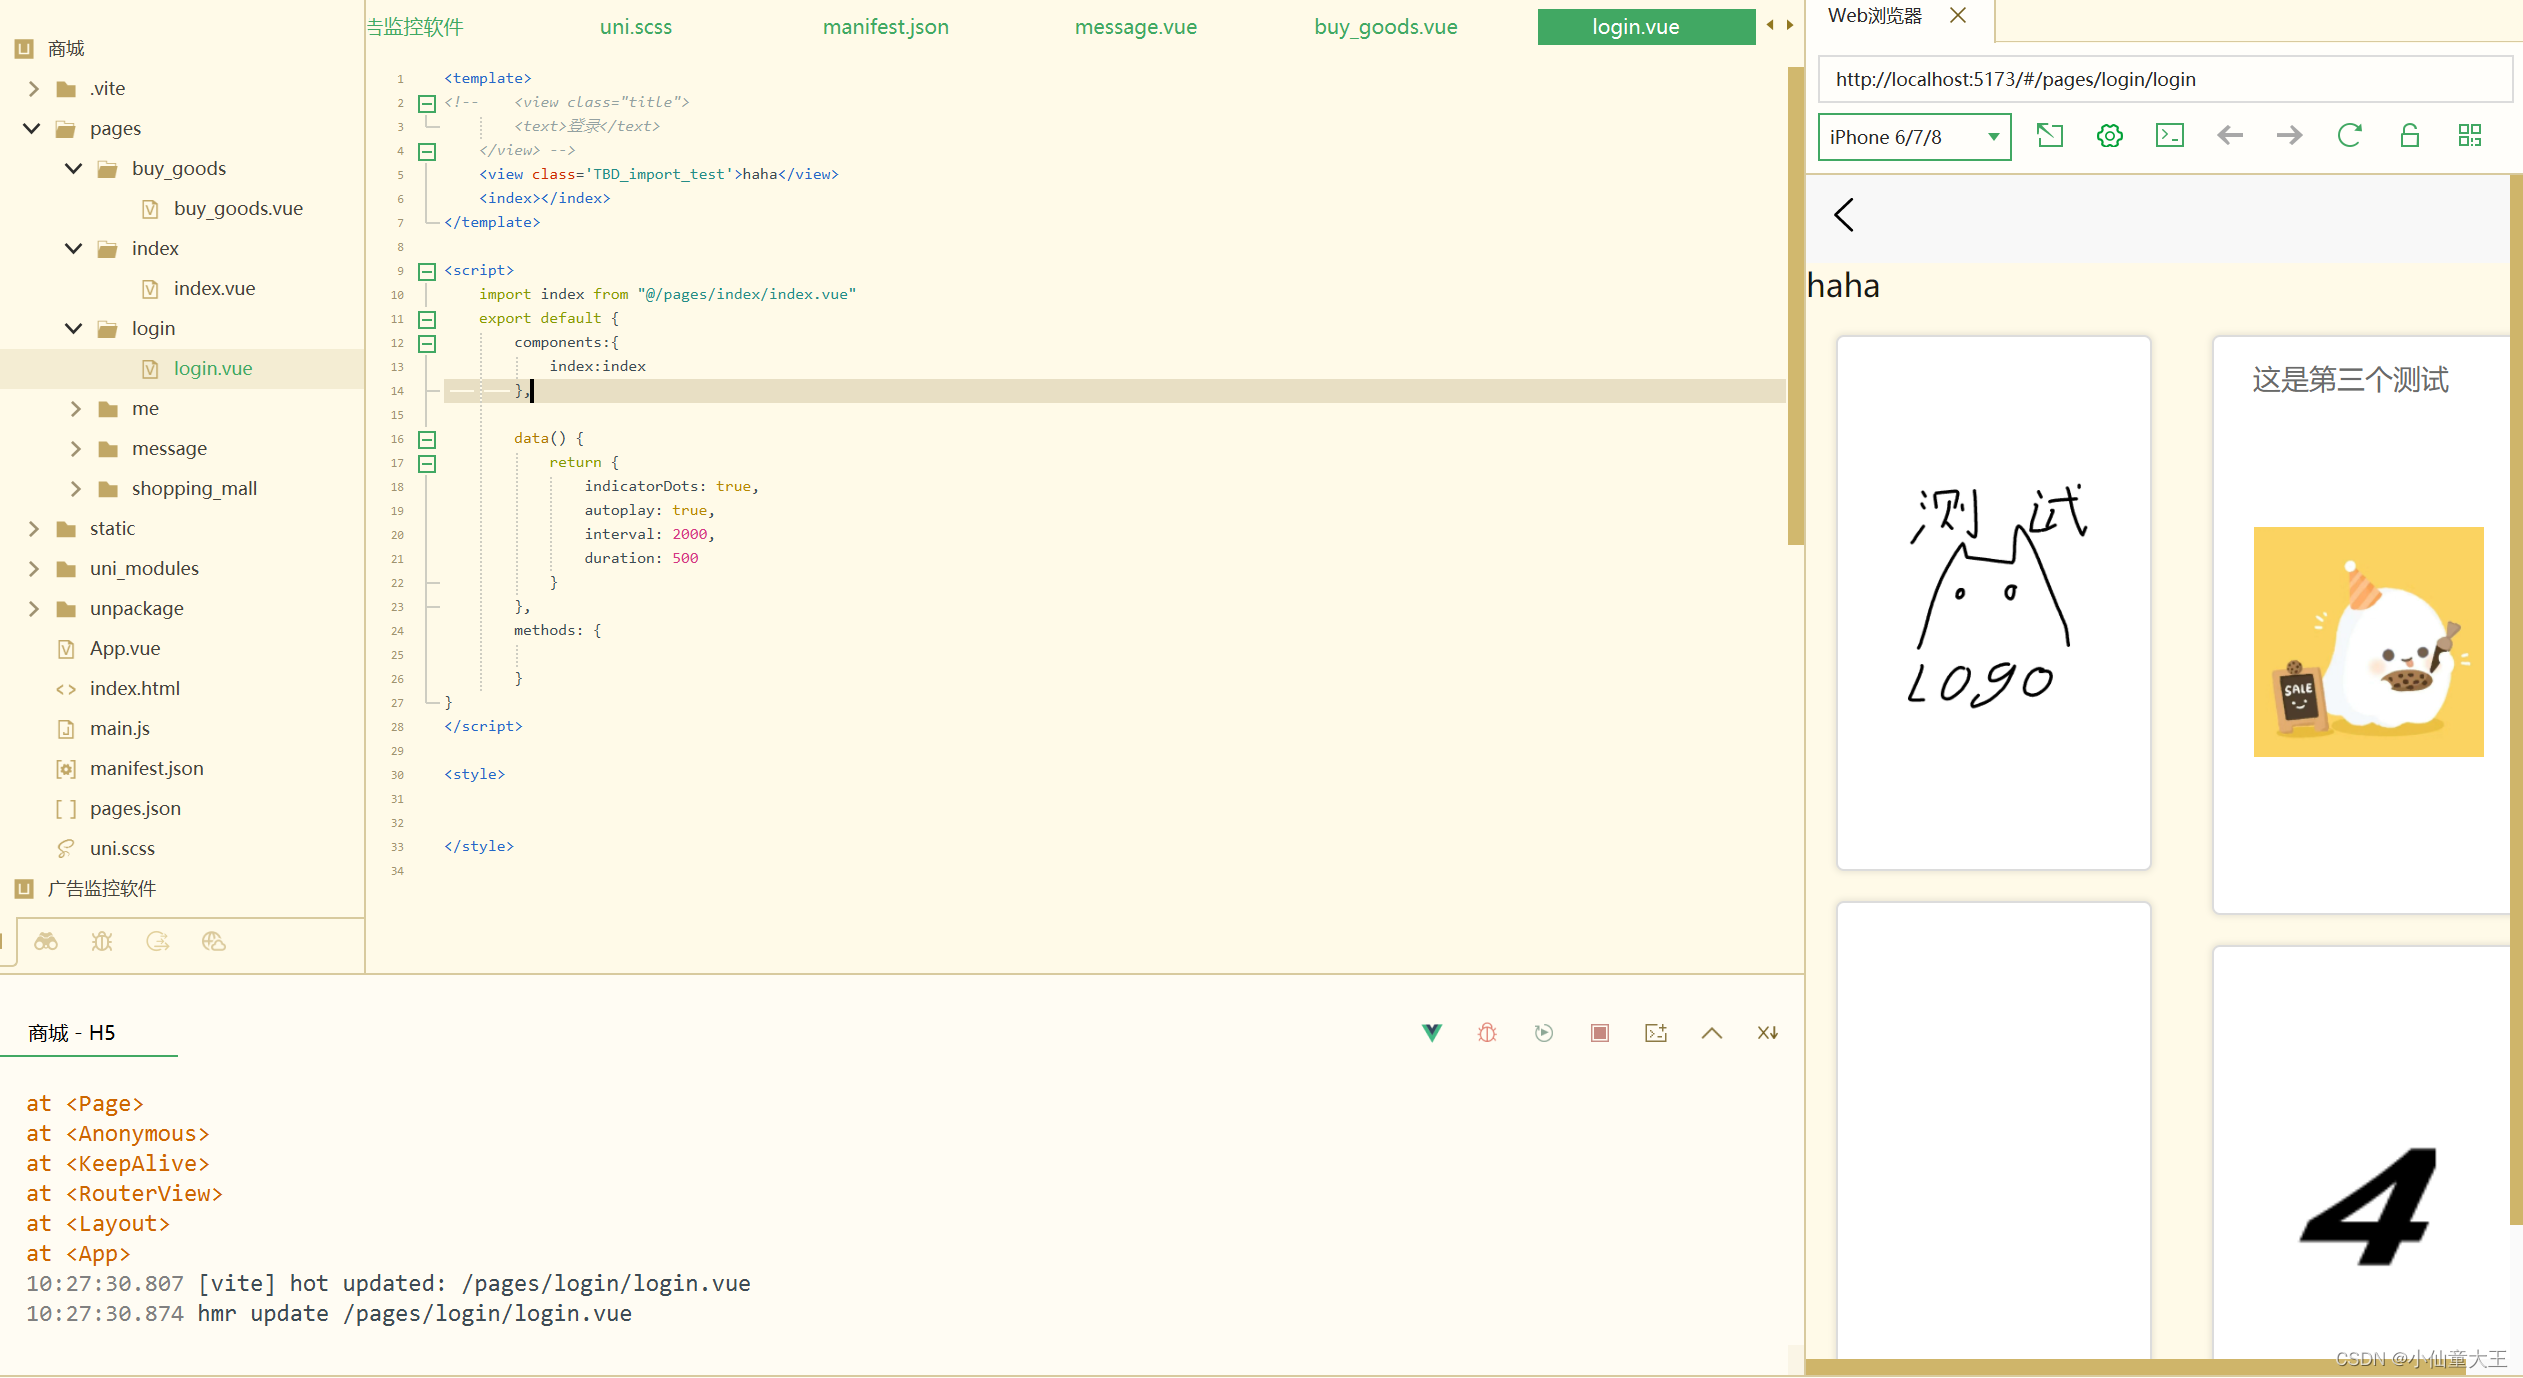Collapse the pages folder

click(32, 128)
